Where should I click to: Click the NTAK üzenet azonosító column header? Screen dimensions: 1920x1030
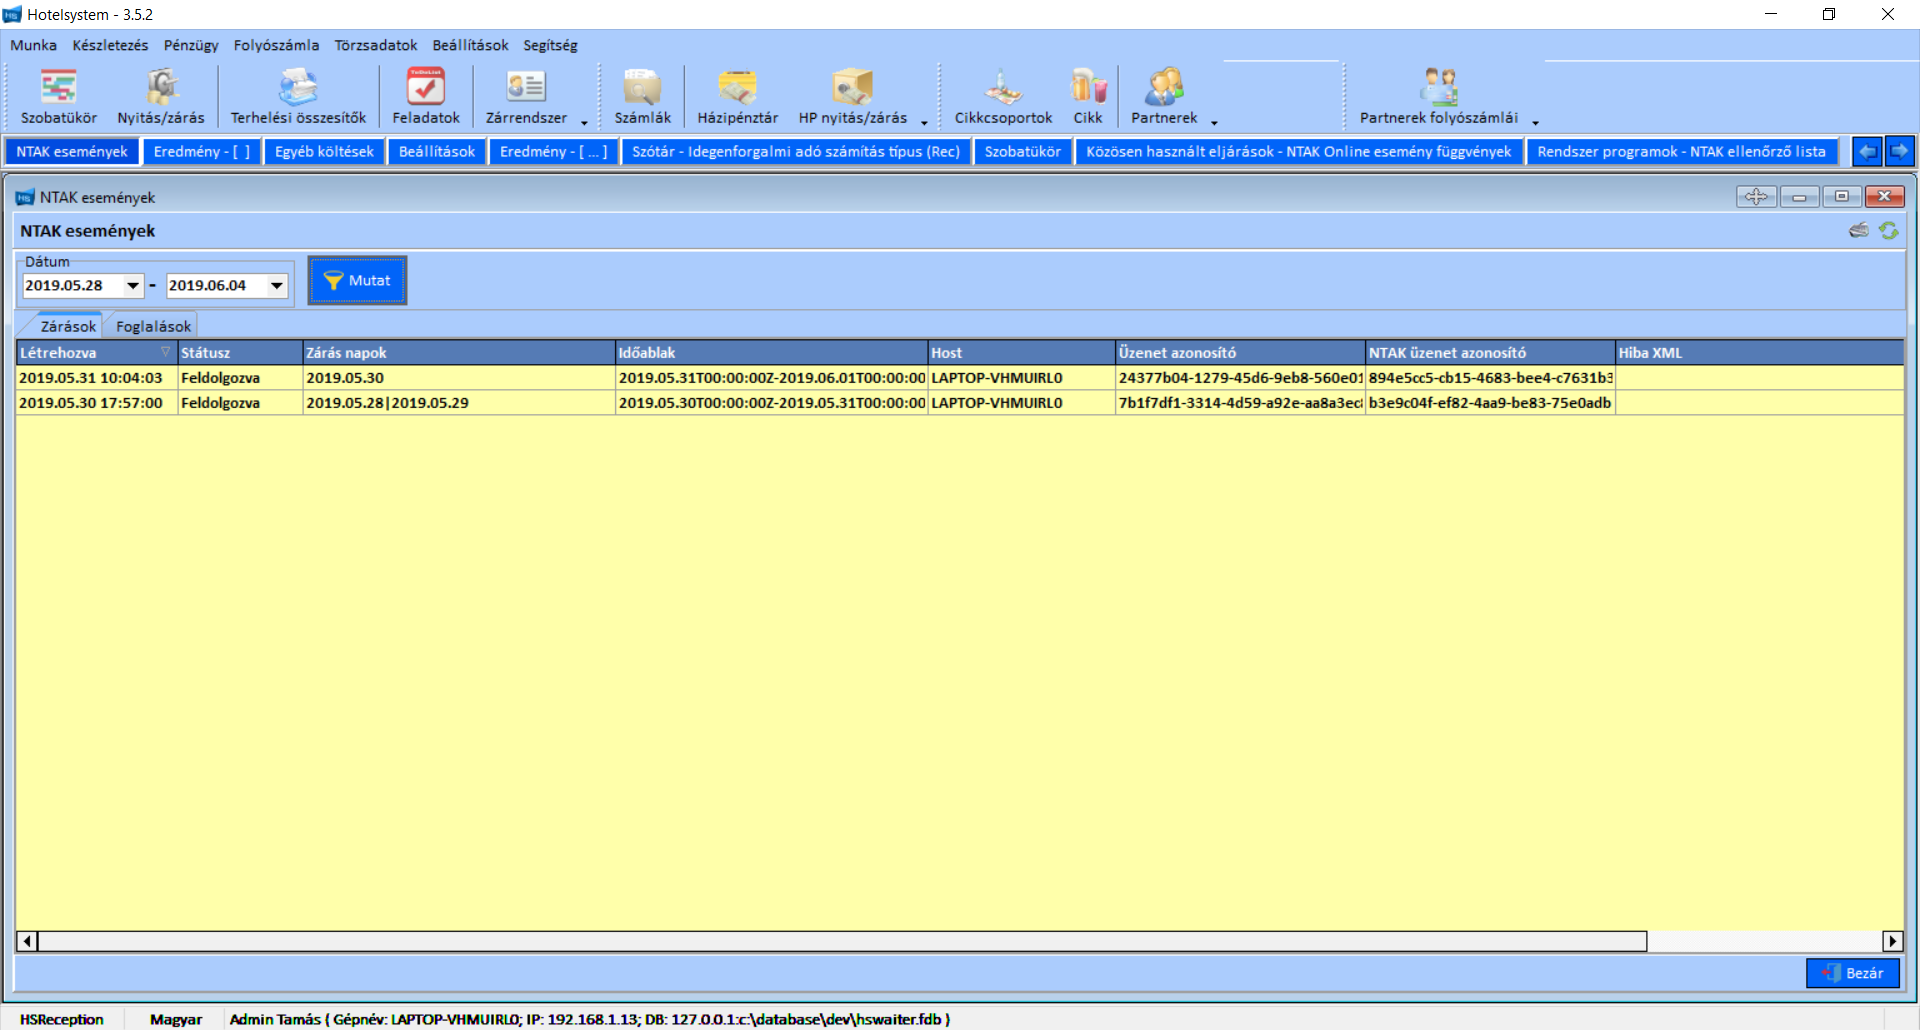[x=1490, y=353]
